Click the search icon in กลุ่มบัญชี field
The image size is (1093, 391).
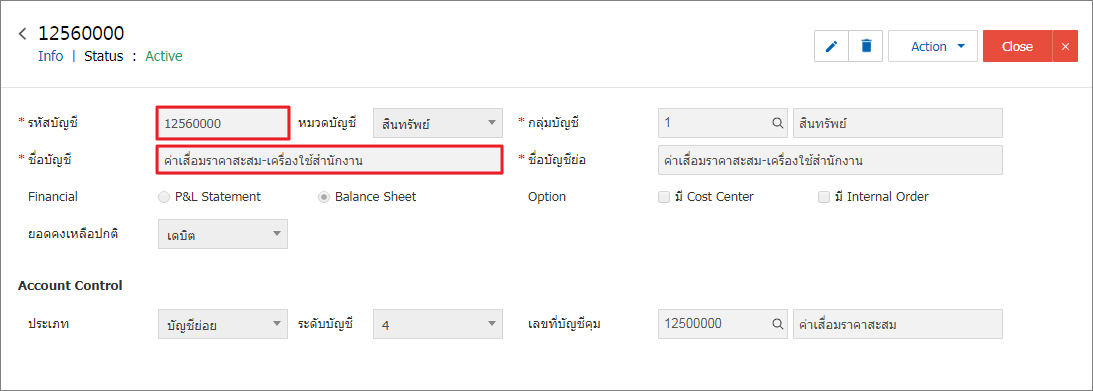[777, 123]
